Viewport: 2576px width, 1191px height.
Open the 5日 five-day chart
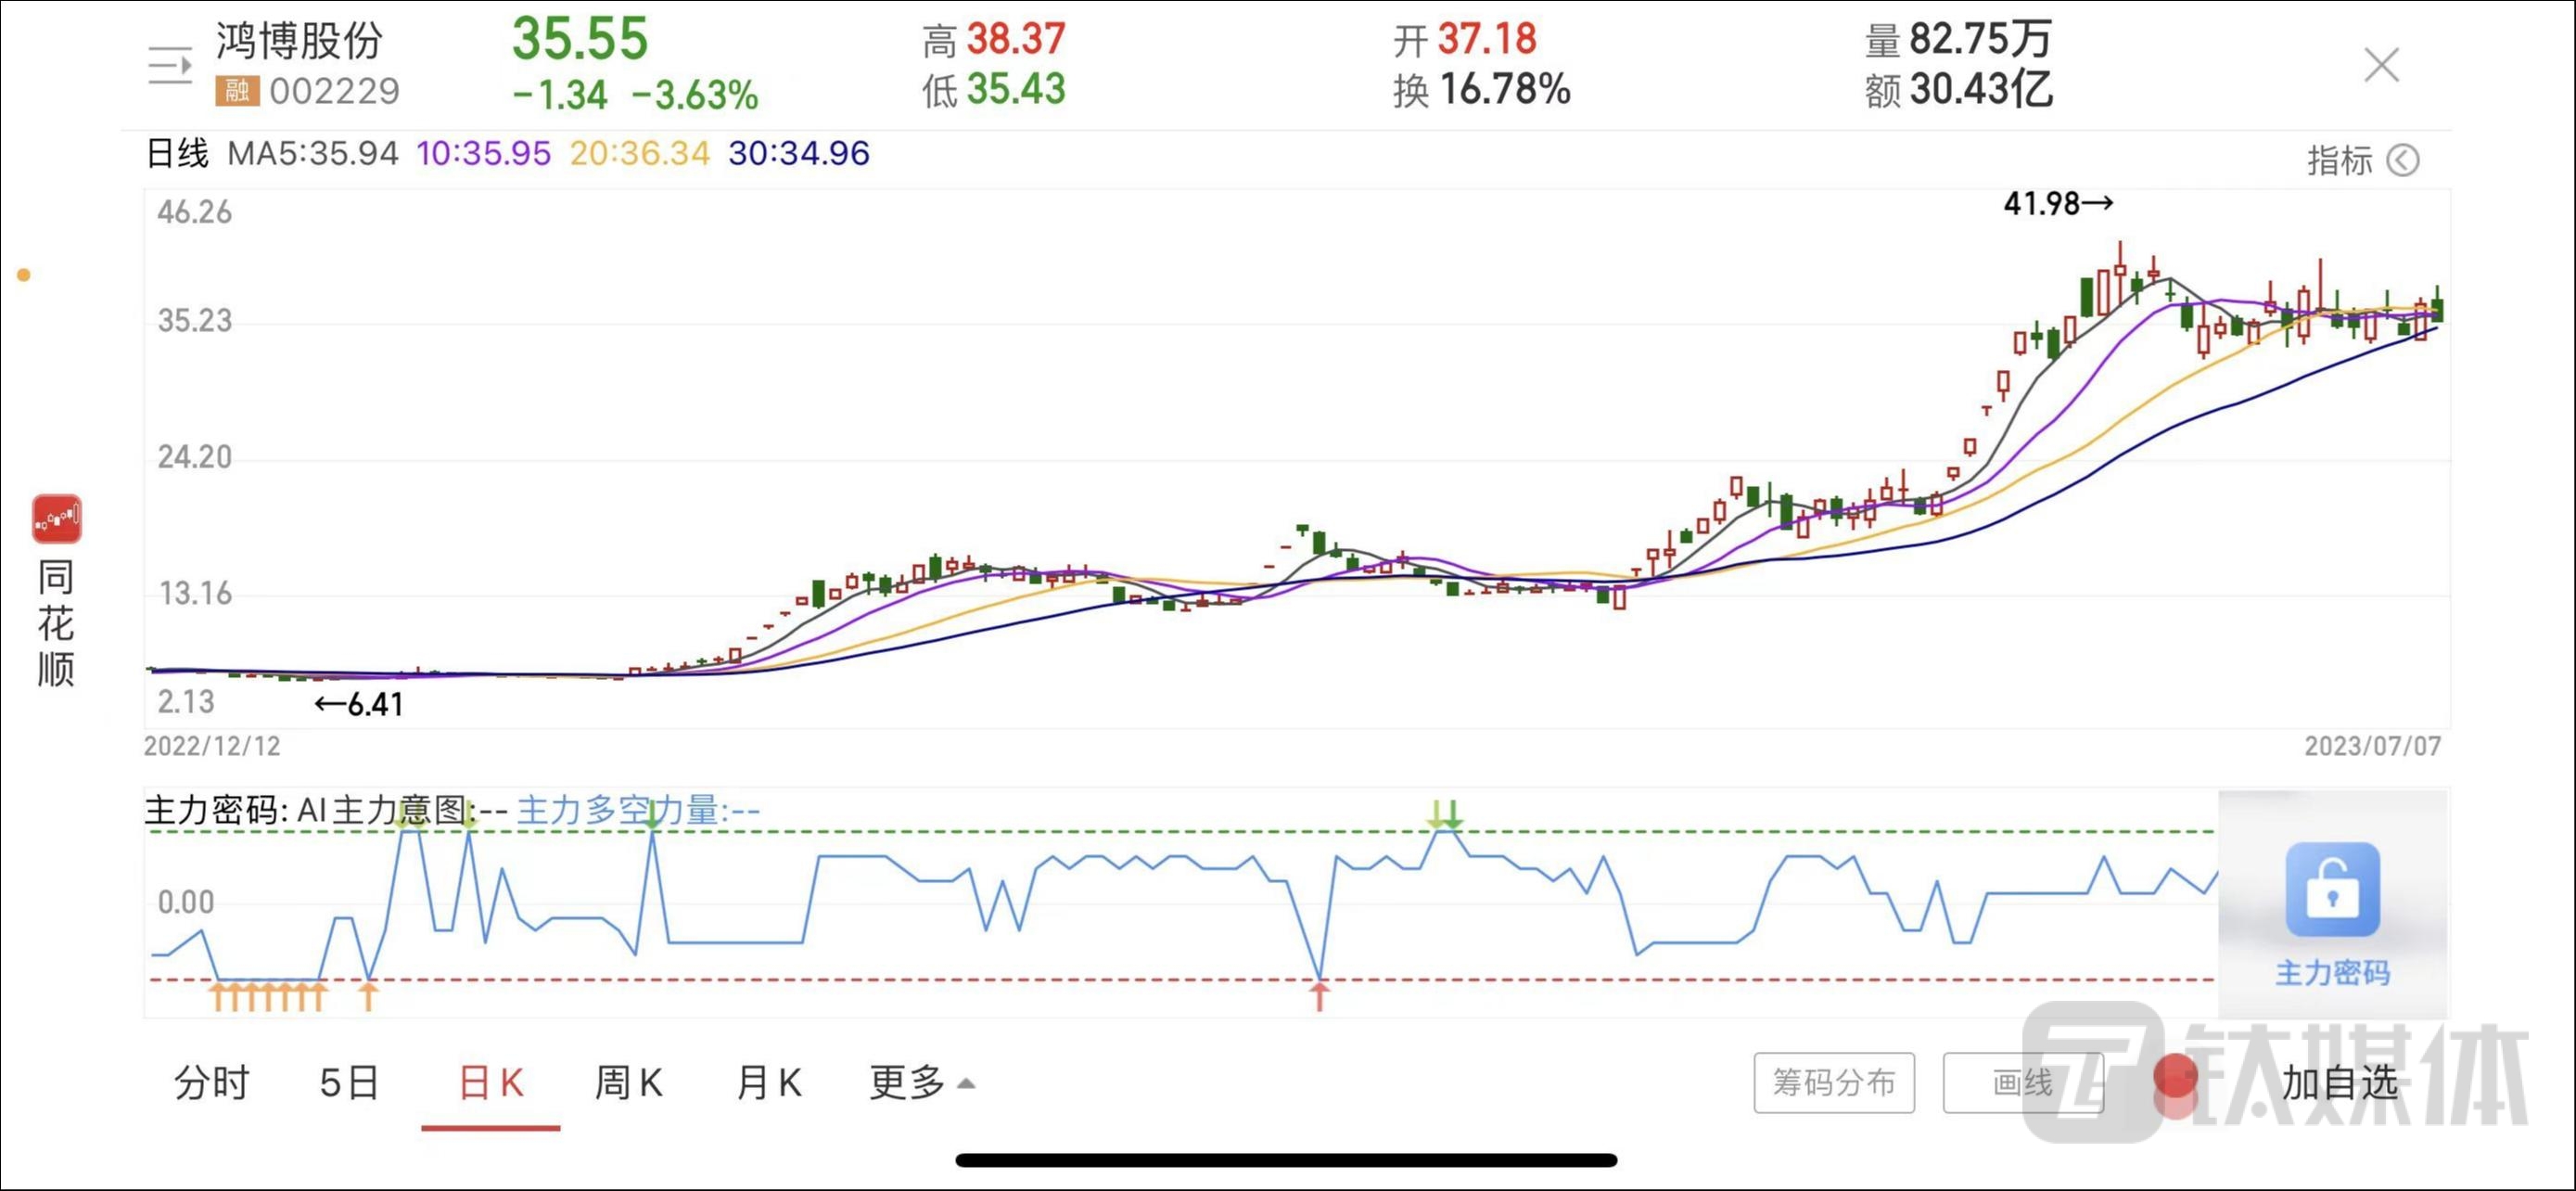point(349,1082)
